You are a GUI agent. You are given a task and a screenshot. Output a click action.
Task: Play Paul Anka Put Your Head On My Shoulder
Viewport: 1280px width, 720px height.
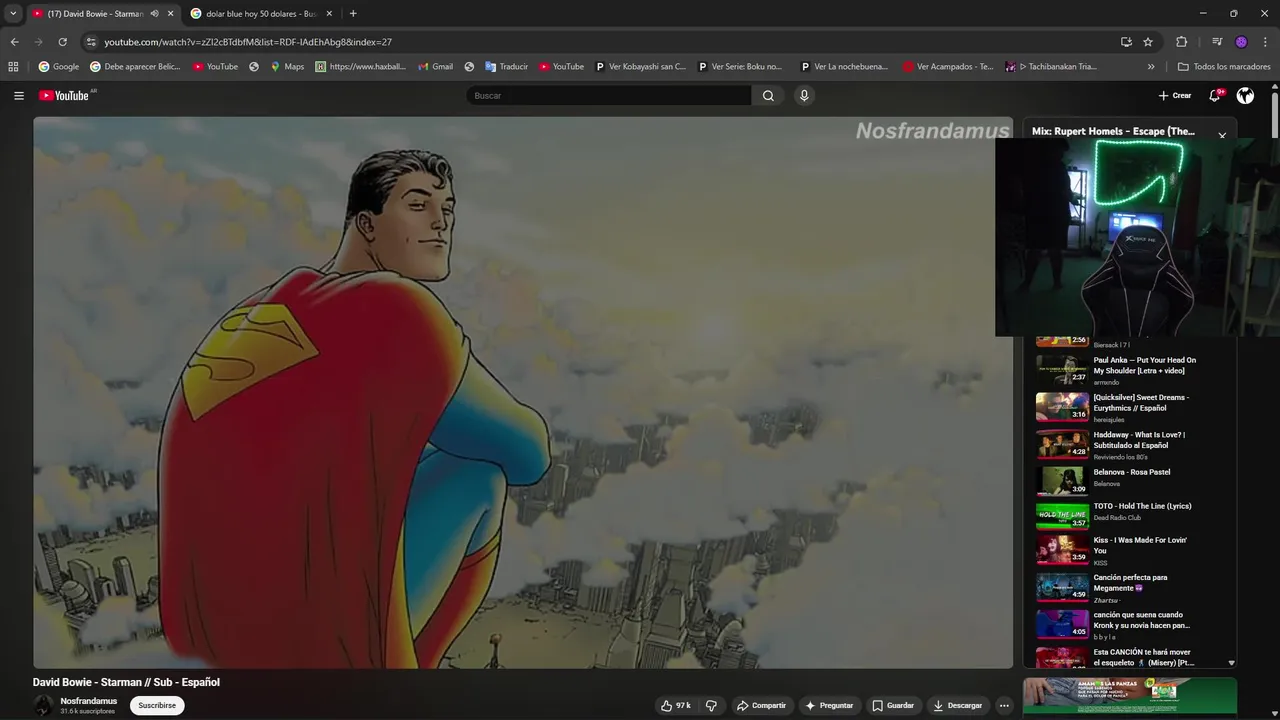click(x=1130, y=370)
